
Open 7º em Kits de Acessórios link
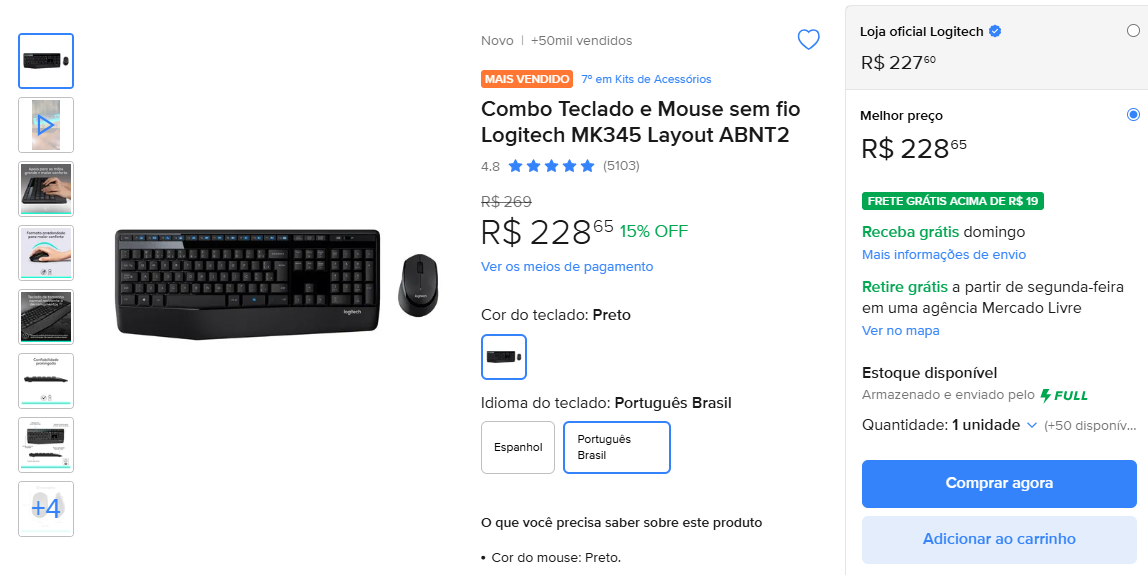pos(646,79)
